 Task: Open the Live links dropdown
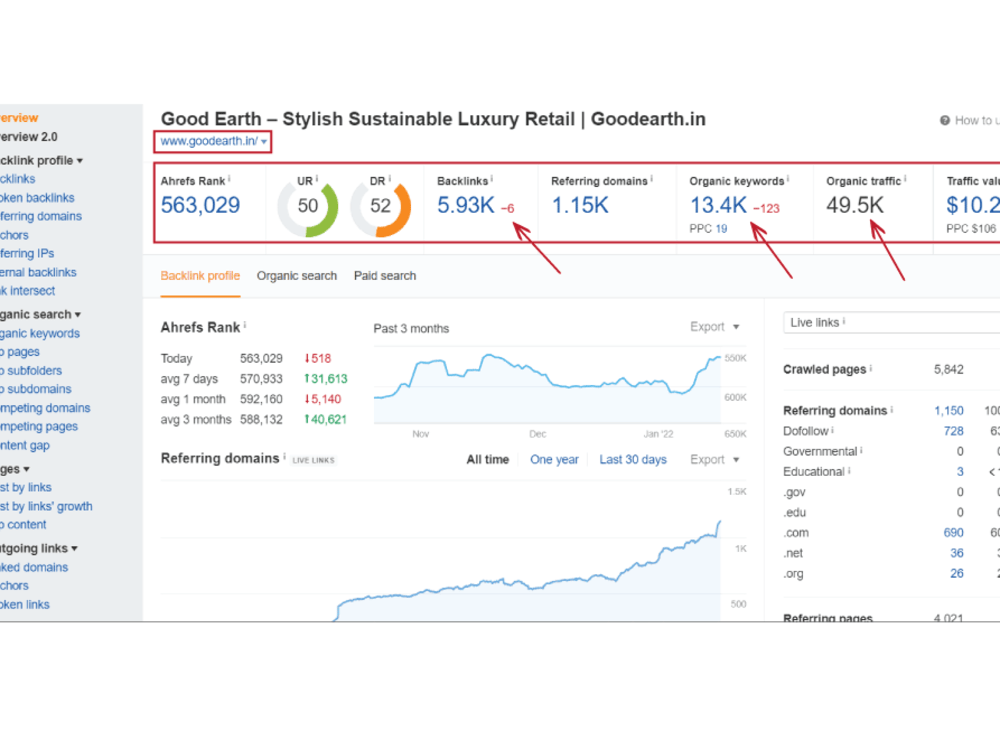point(892,323)
